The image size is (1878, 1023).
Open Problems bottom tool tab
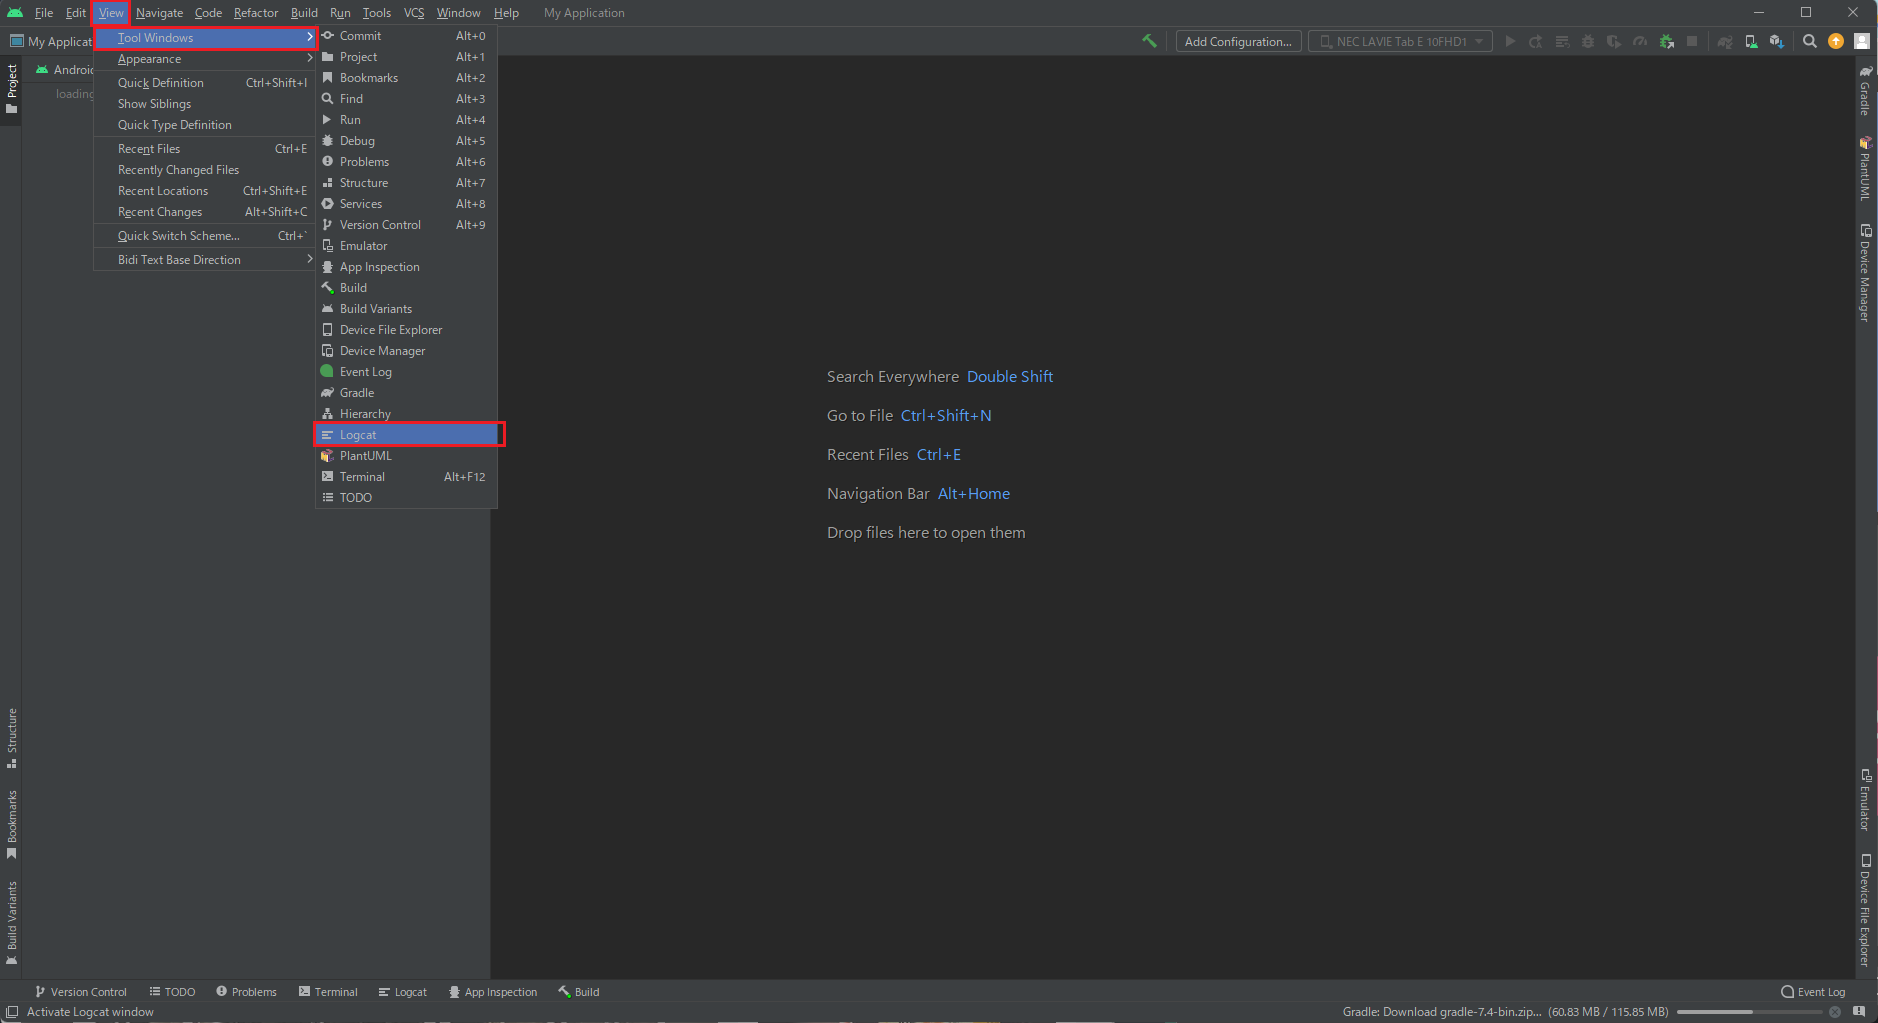pos(246,992)
